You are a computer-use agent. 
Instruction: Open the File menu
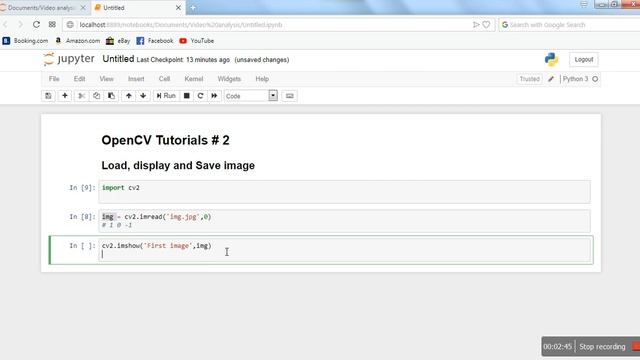coord(54,79)
